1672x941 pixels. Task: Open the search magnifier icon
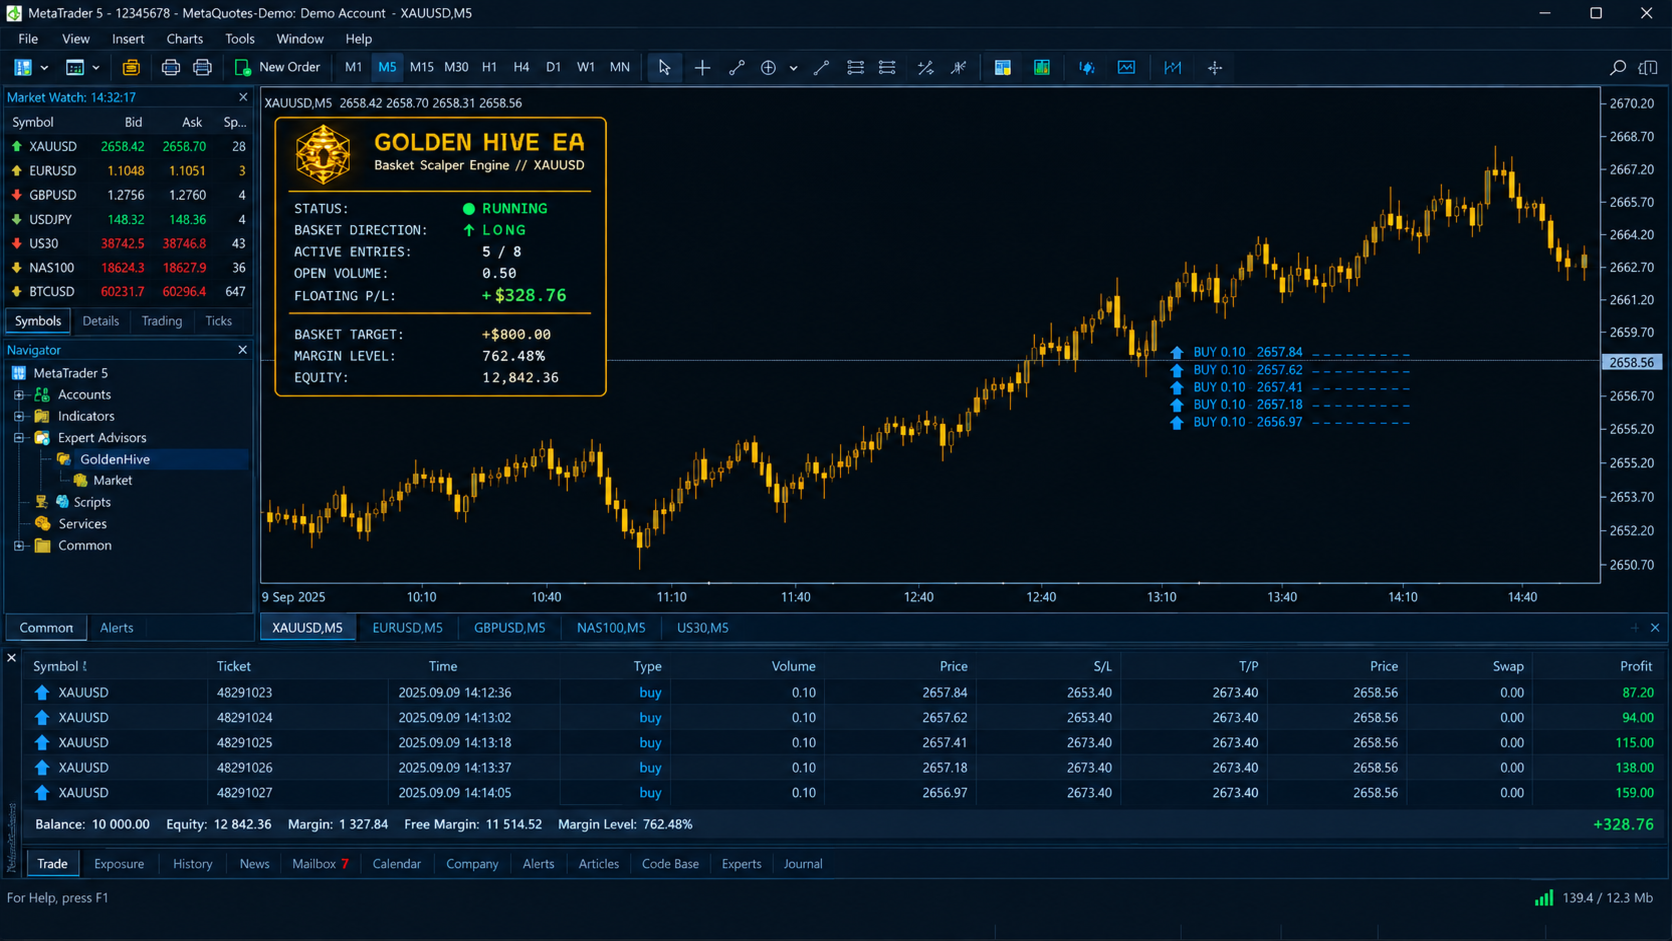tap(1617, 68)
